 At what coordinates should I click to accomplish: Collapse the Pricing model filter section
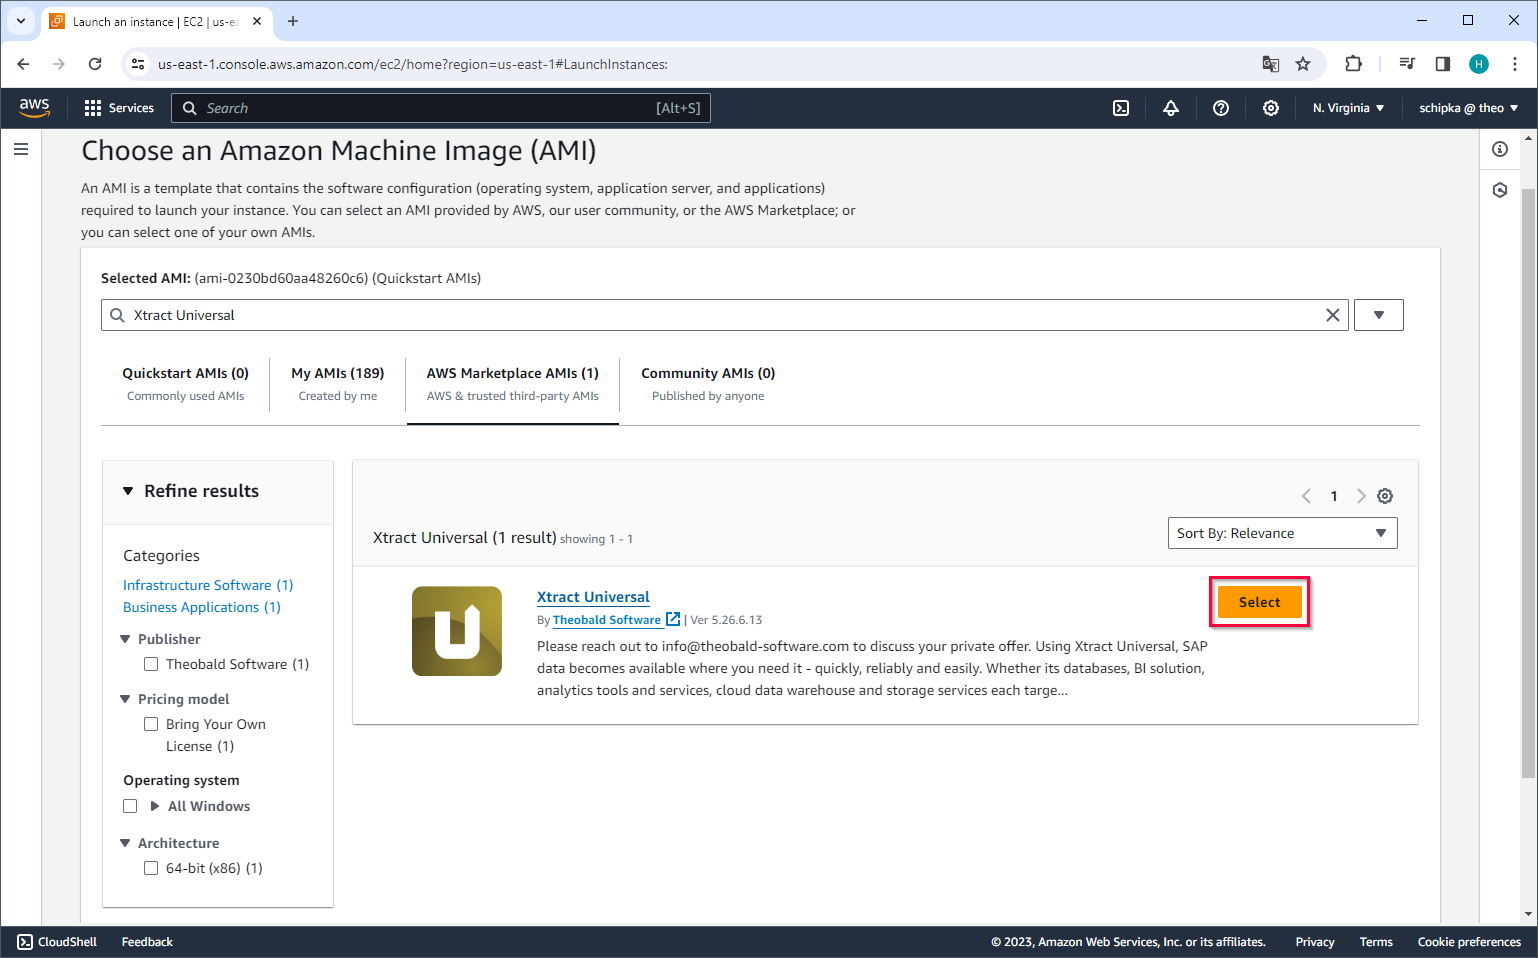point(125,699)
